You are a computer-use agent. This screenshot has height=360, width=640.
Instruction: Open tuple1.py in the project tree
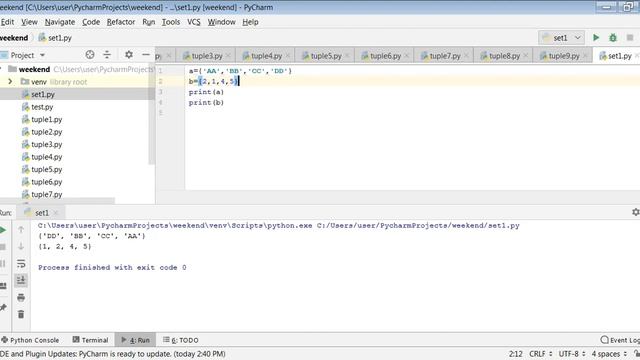47,120
